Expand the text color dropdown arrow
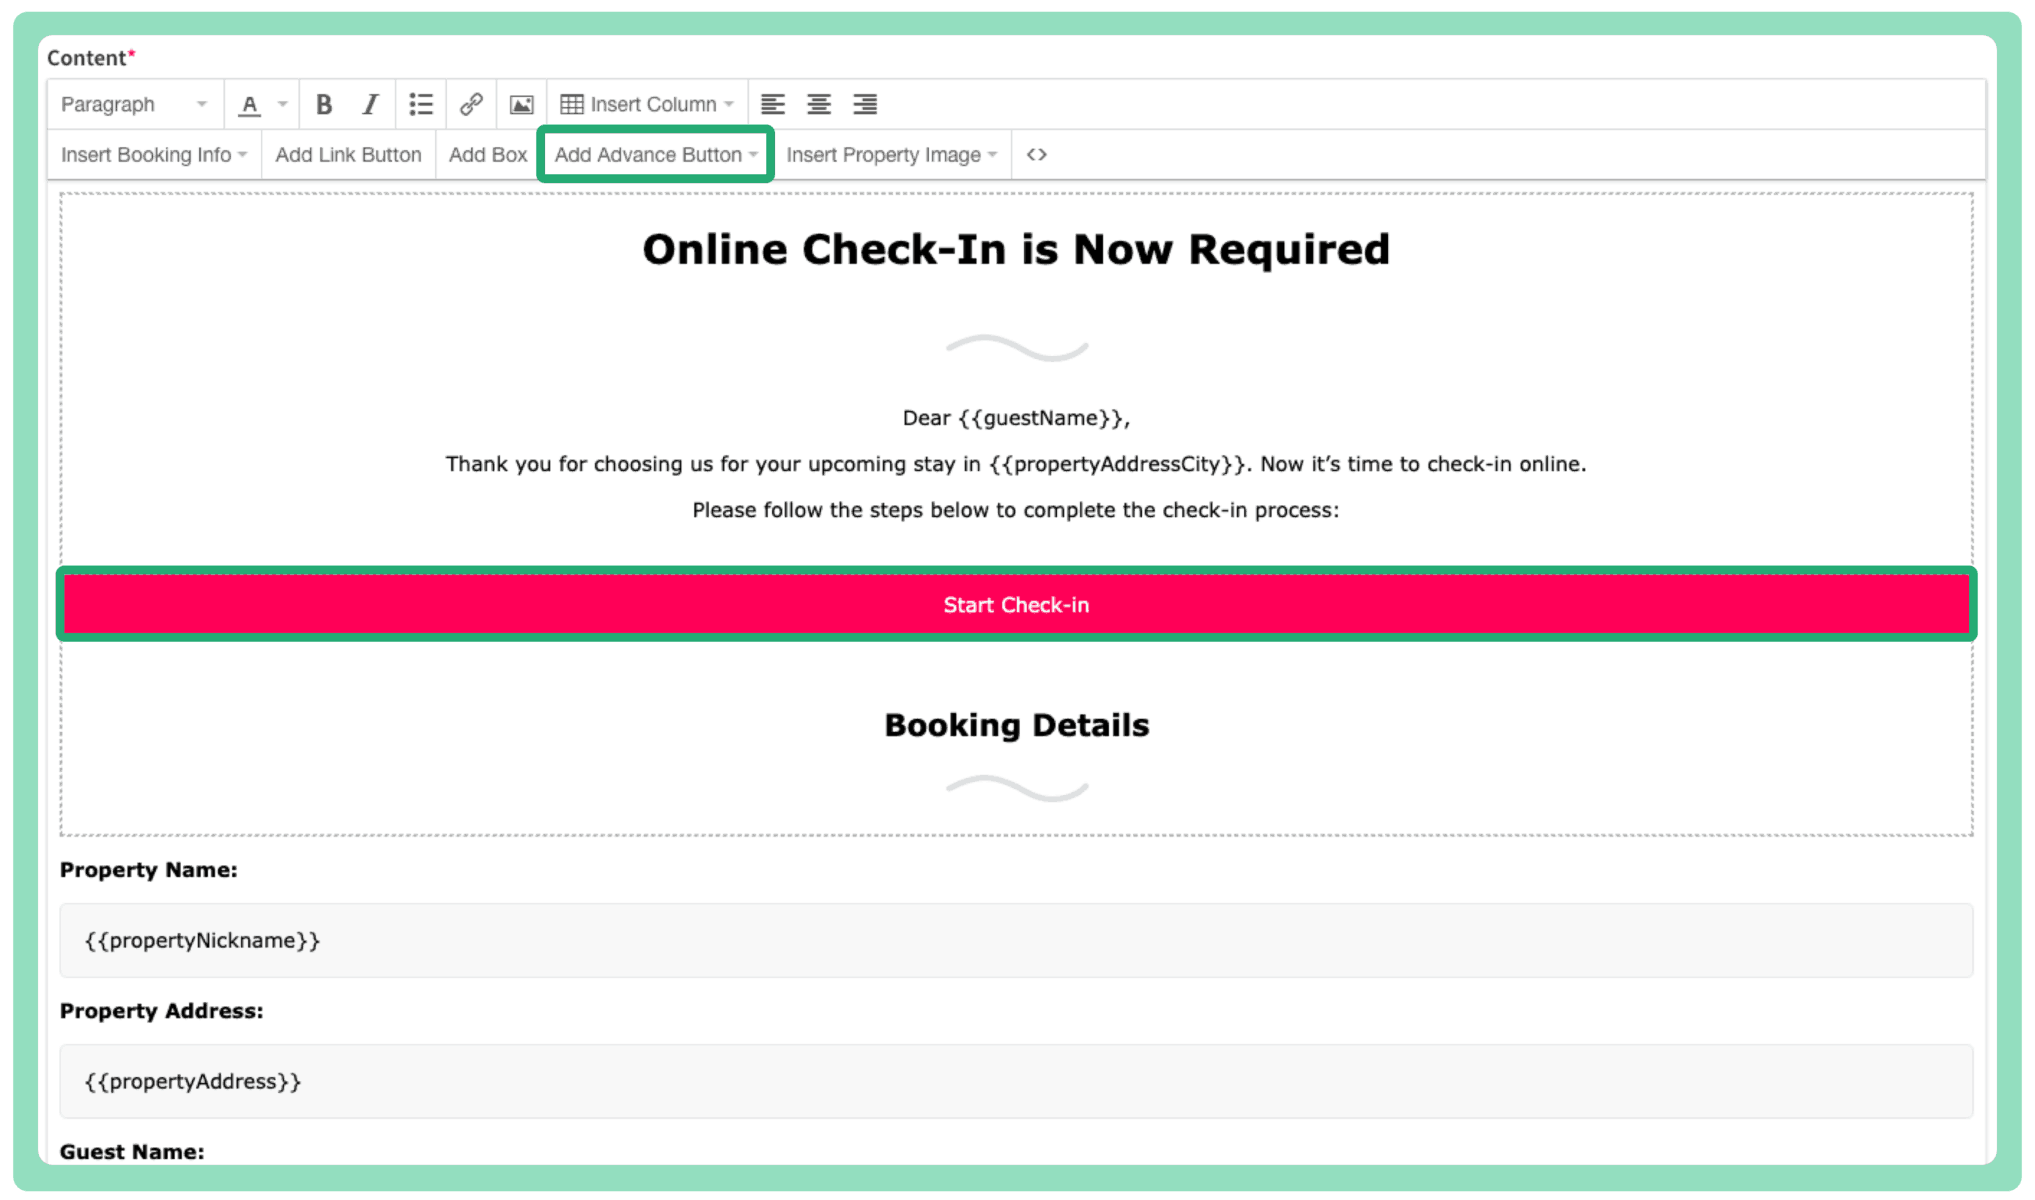2035x1200 pixels. [283, 104]
